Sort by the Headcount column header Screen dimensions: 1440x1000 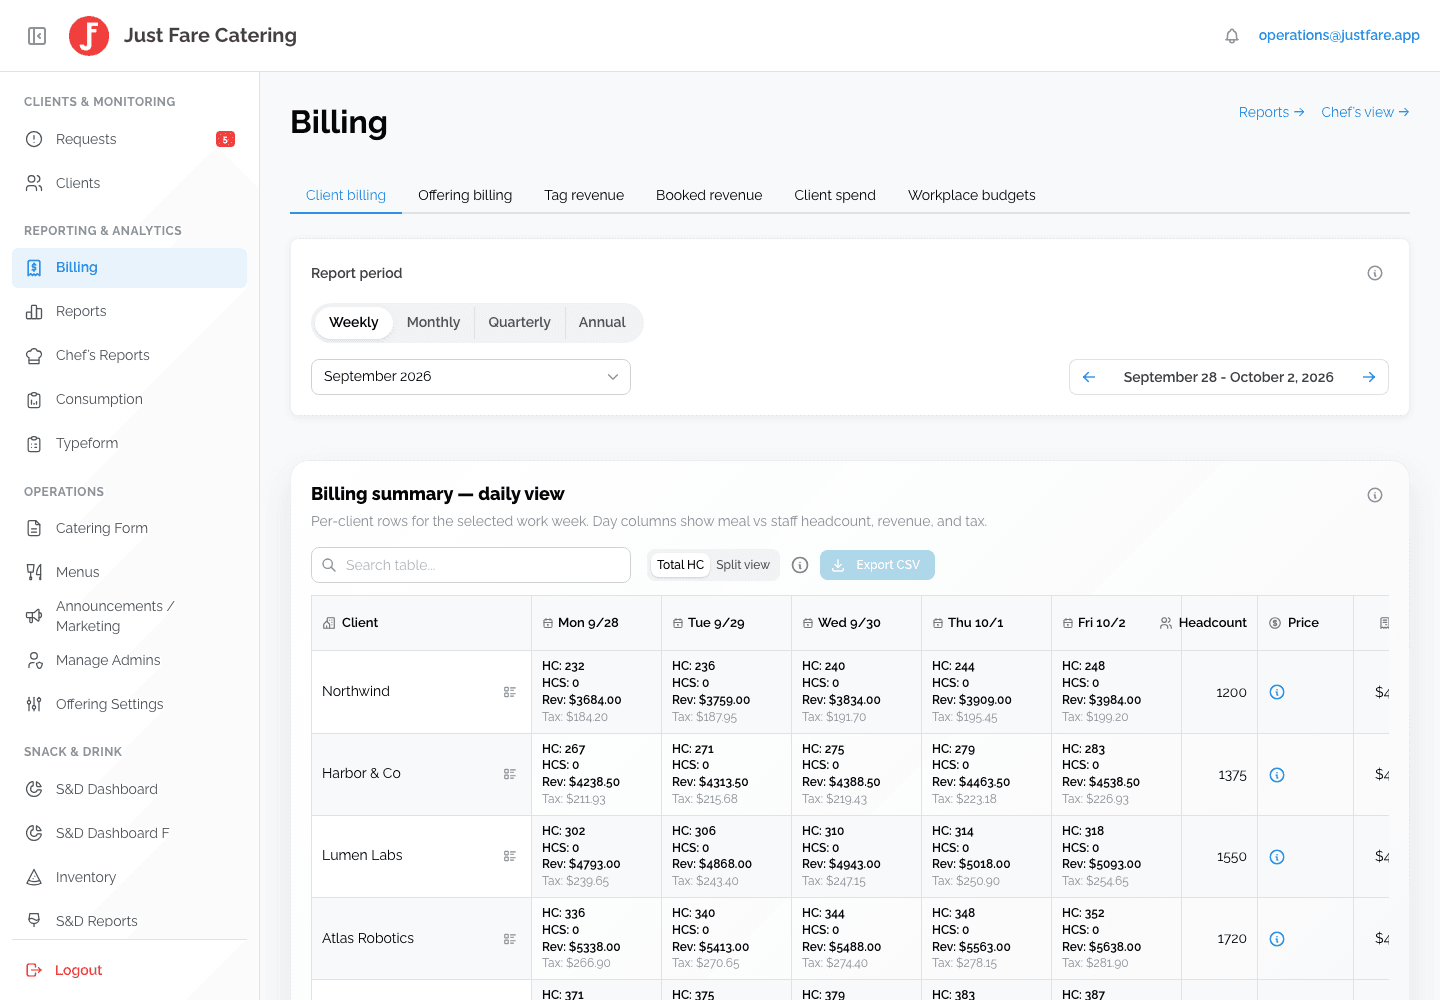coord(1204,623)
